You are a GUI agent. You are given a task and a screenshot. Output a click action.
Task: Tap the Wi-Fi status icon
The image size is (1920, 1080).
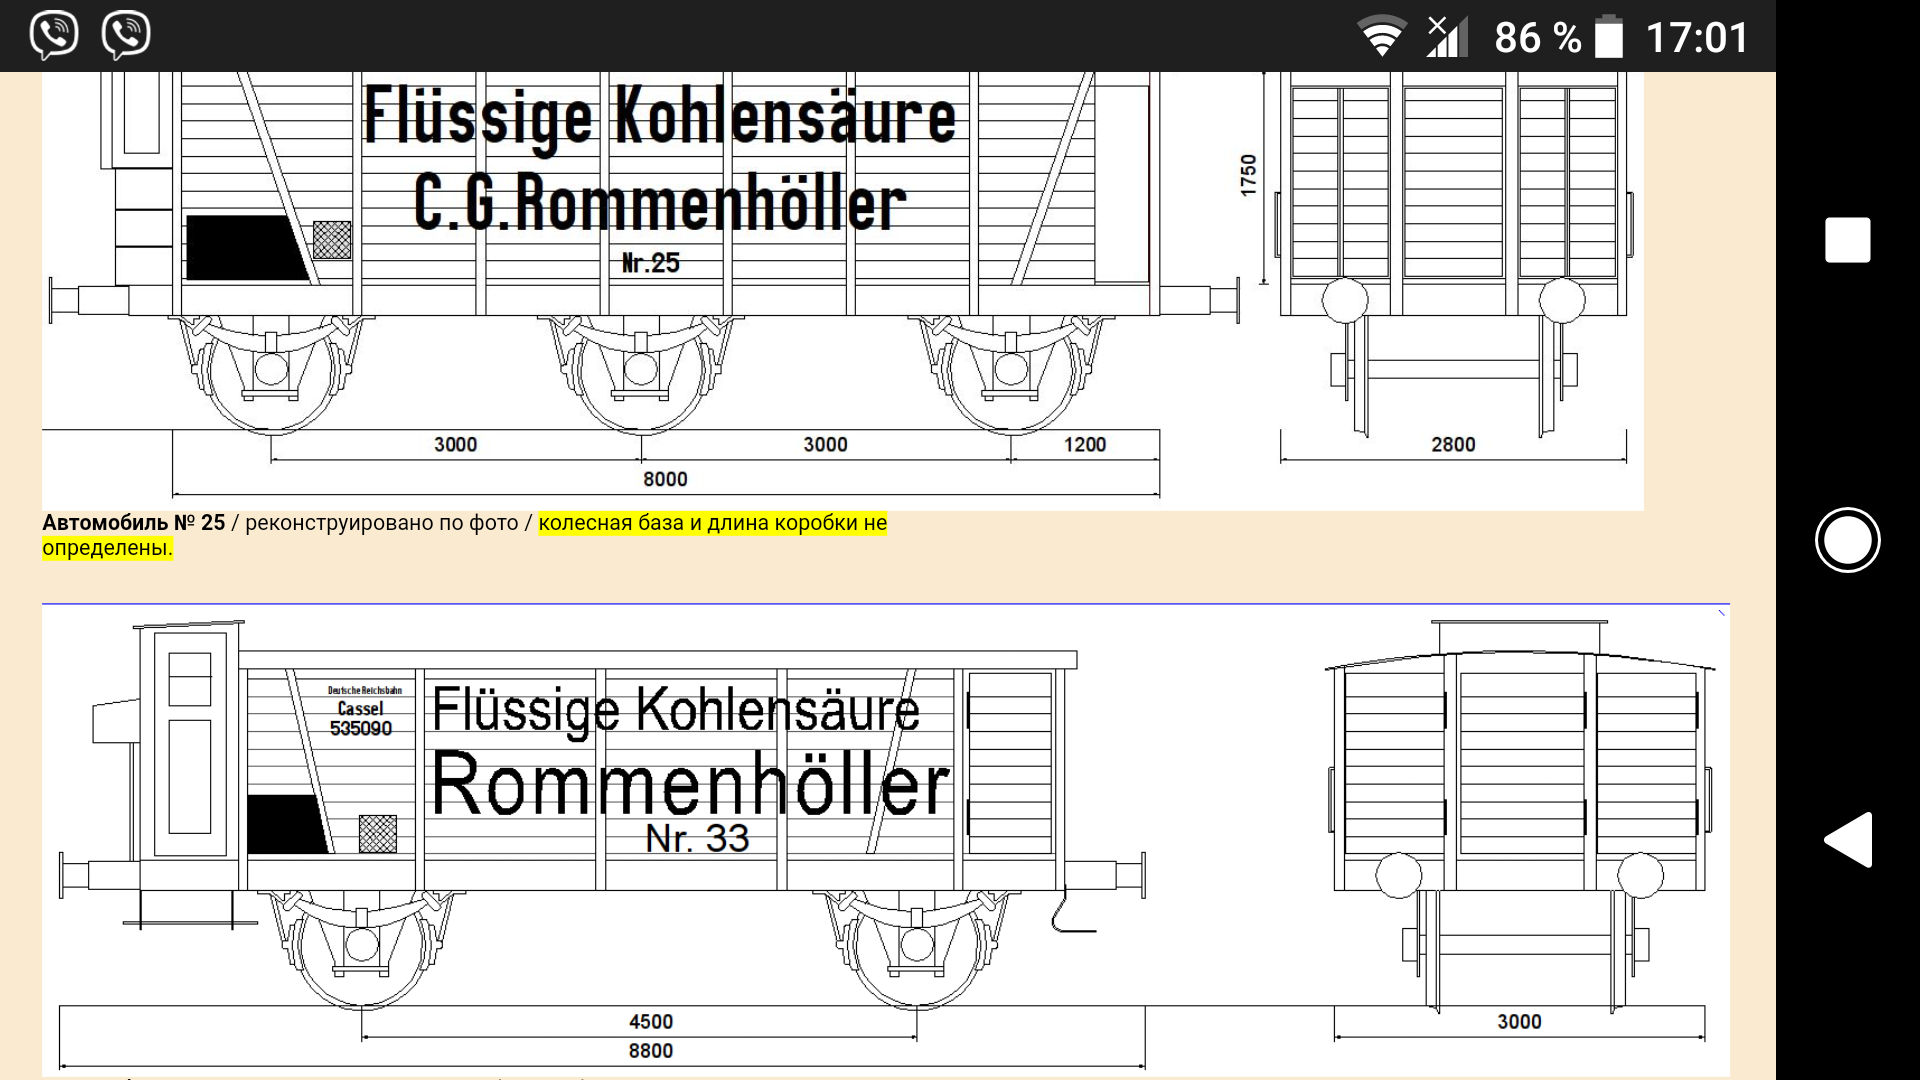(1381, 37)
